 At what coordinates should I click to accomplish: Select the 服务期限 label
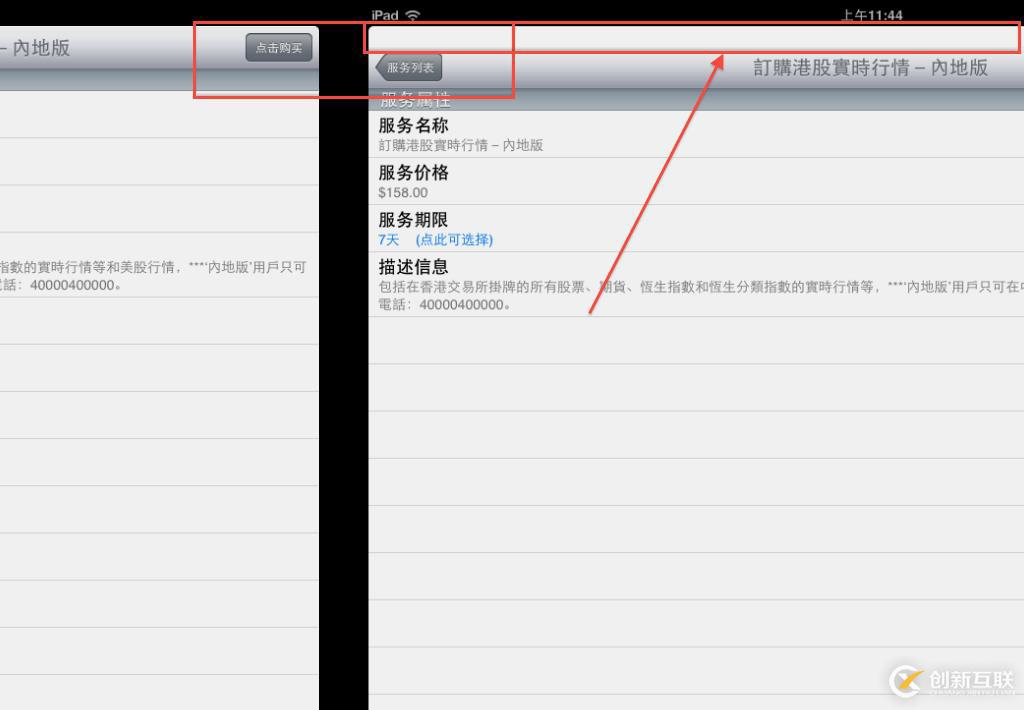point(413,219)
